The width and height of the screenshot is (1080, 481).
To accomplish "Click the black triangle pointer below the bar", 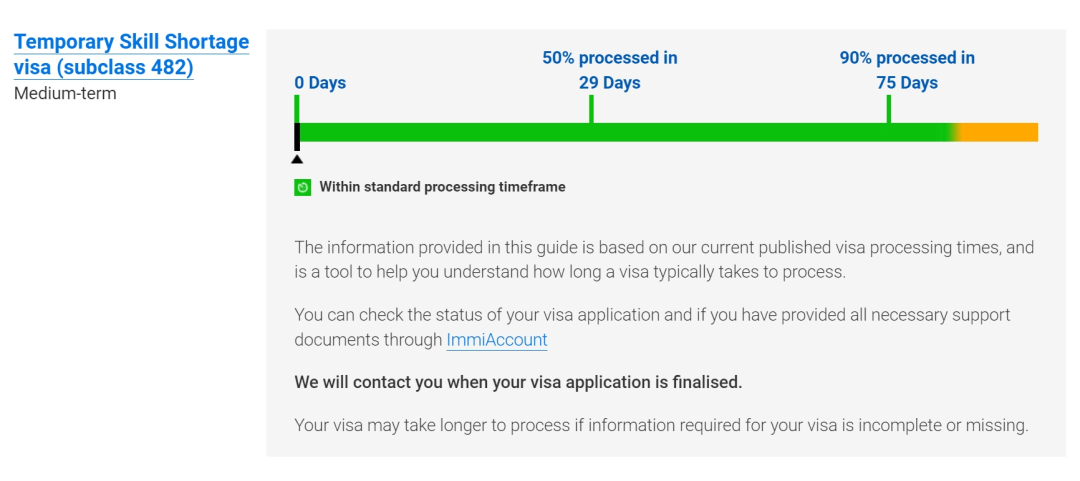I will (297, 159).
